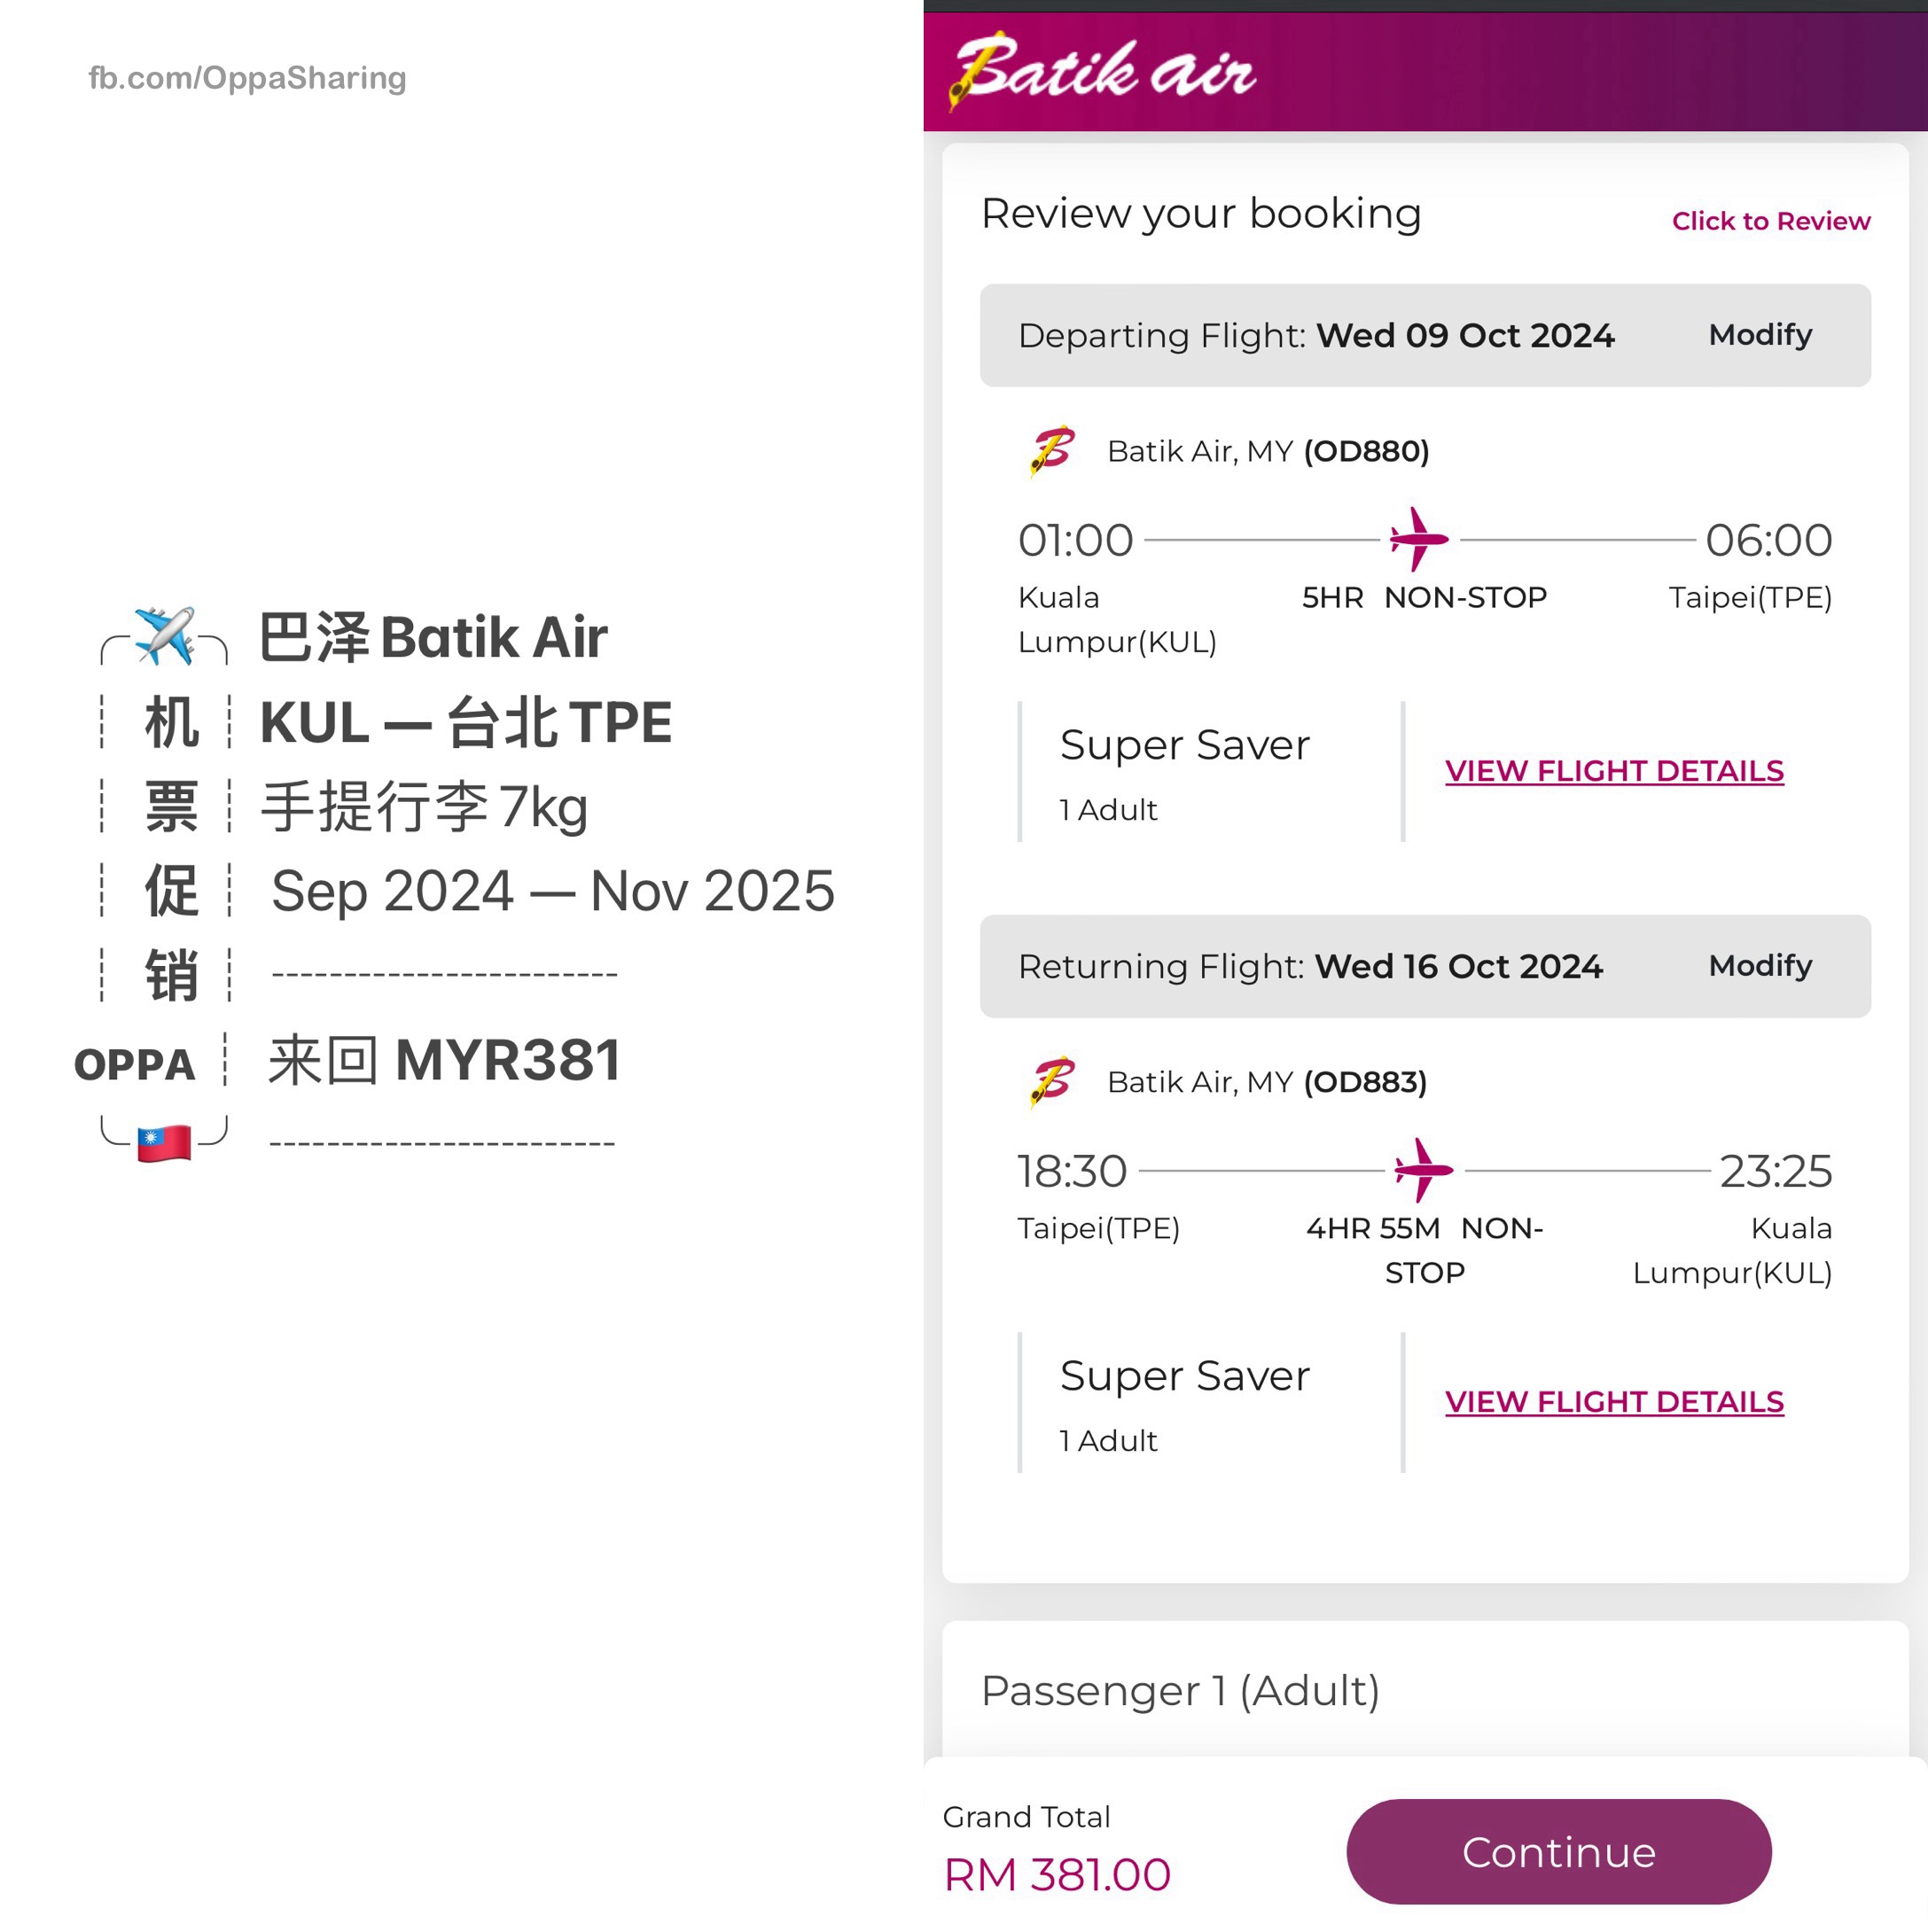Click the Batik Air OD880 airline logo

[1052, 451]
